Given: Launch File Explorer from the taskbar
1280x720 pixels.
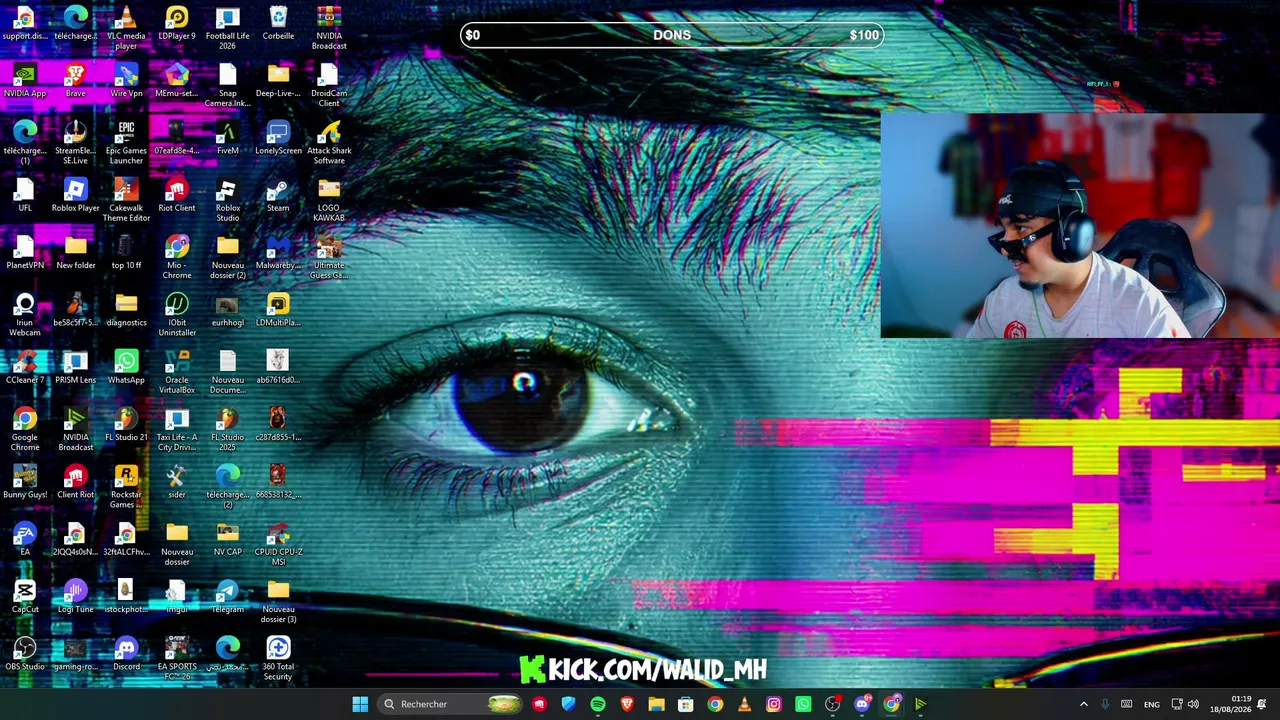Looking at the screenshot, I should pyautogui.click(x=656, y=704).
